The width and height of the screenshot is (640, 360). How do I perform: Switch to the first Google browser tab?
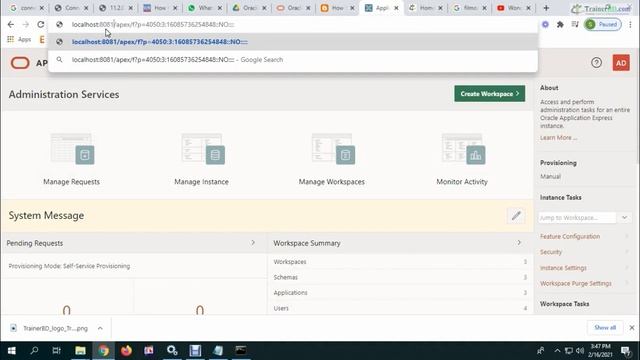coord(26,8)
